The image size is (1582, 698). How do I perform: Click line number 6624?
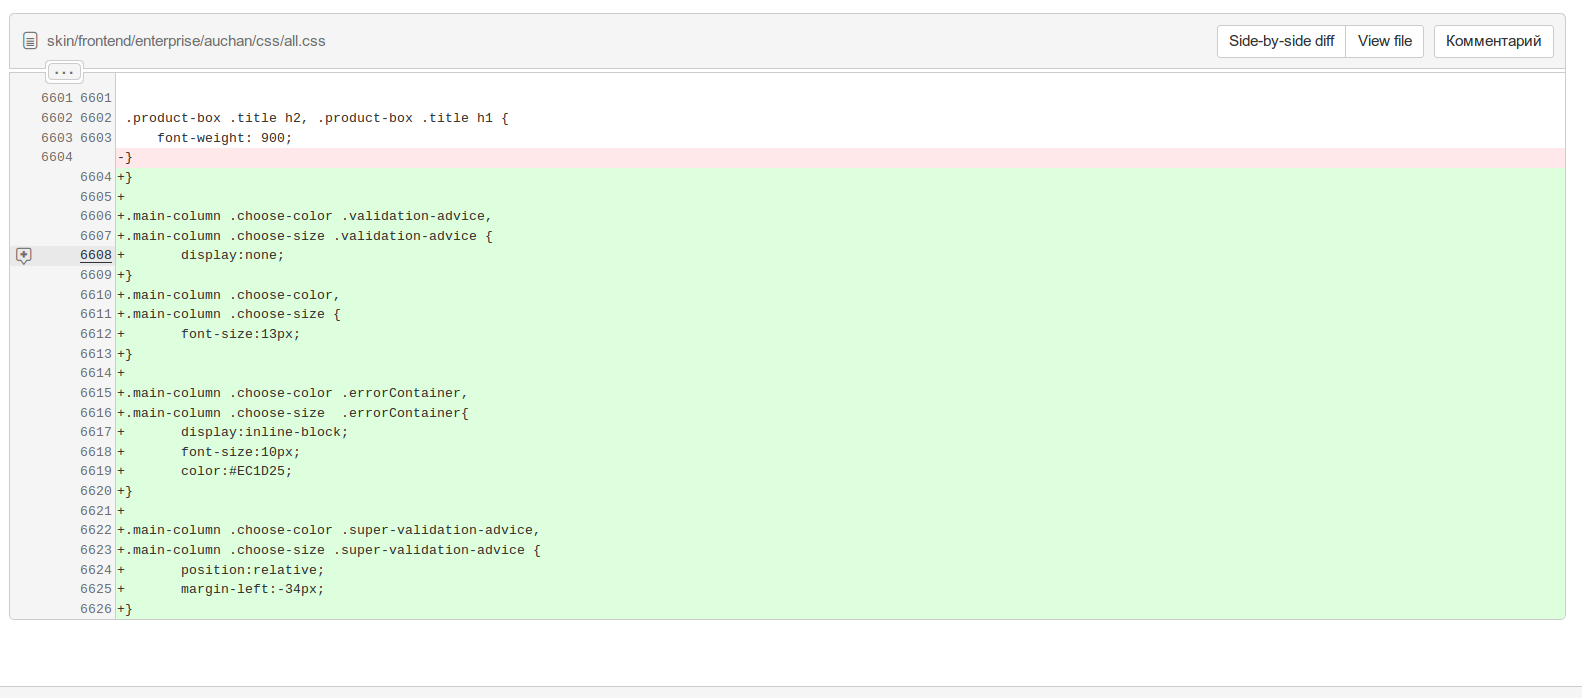click(96, 570)
